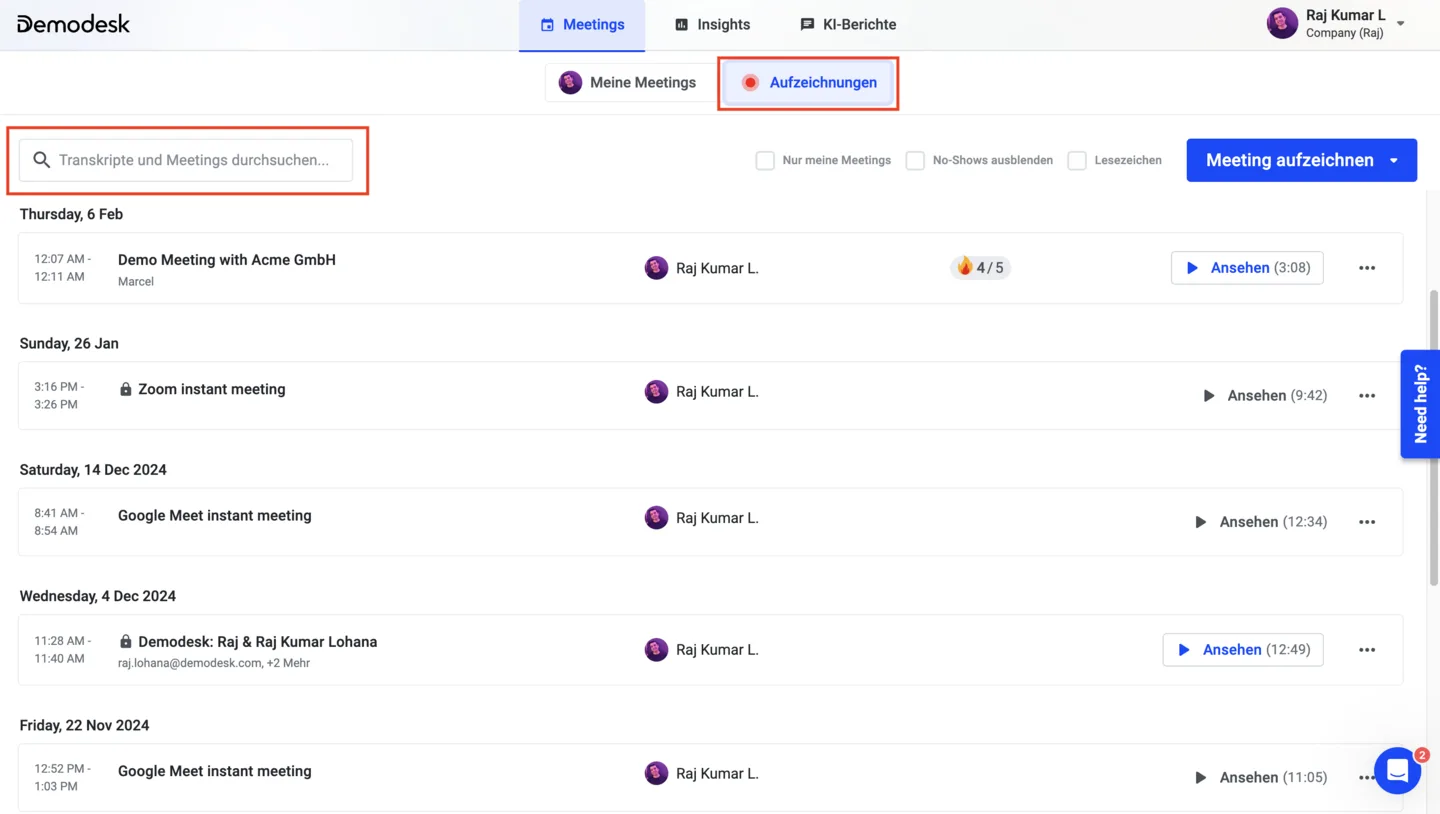Open more options for Acme GmbH meeting
This screenshot has height=814, width=1440.
[x=1367, y=268]
